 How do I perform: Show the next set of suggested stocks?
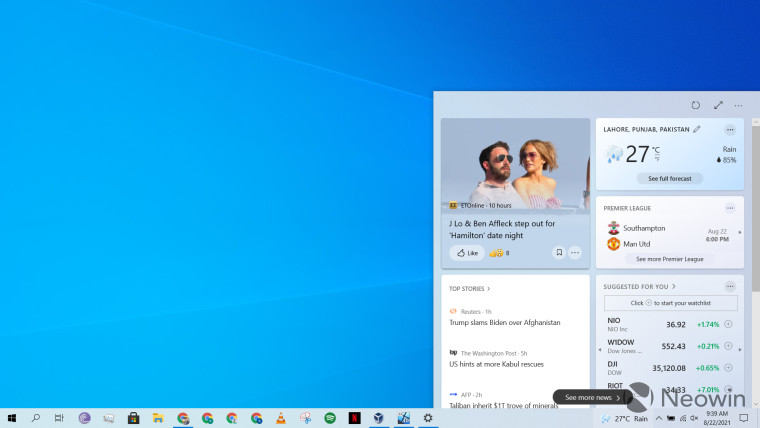pos(740,349)
